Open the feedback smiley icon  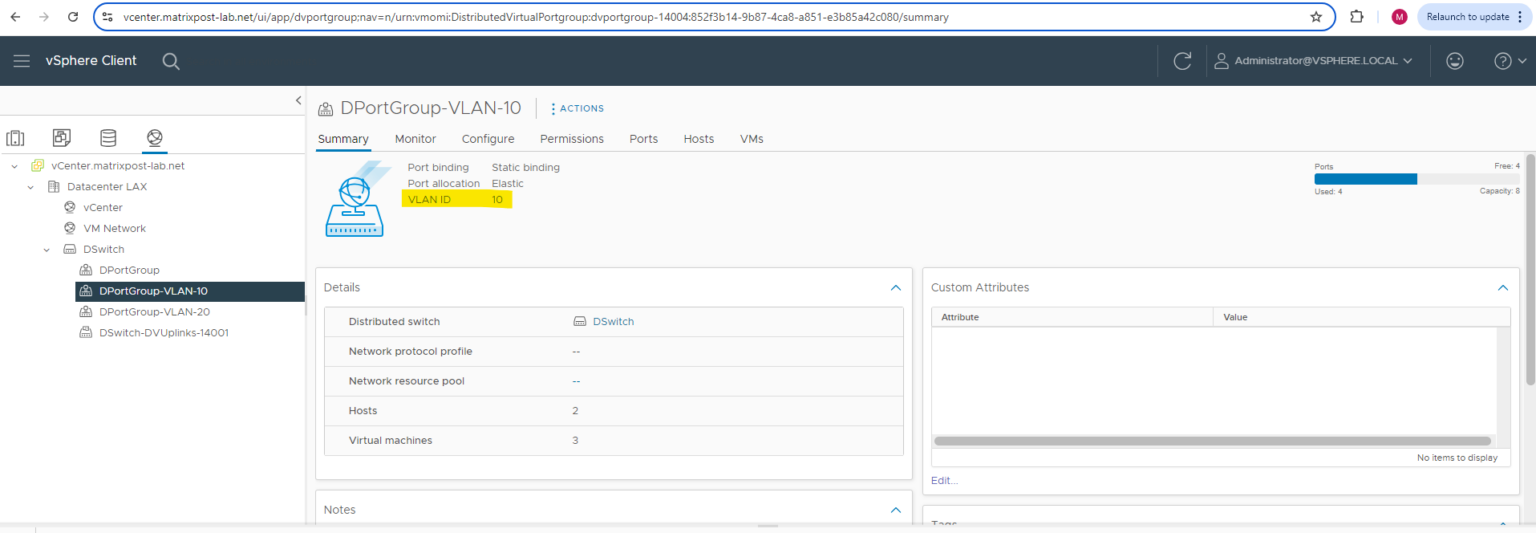click(x=1455, y=61)
